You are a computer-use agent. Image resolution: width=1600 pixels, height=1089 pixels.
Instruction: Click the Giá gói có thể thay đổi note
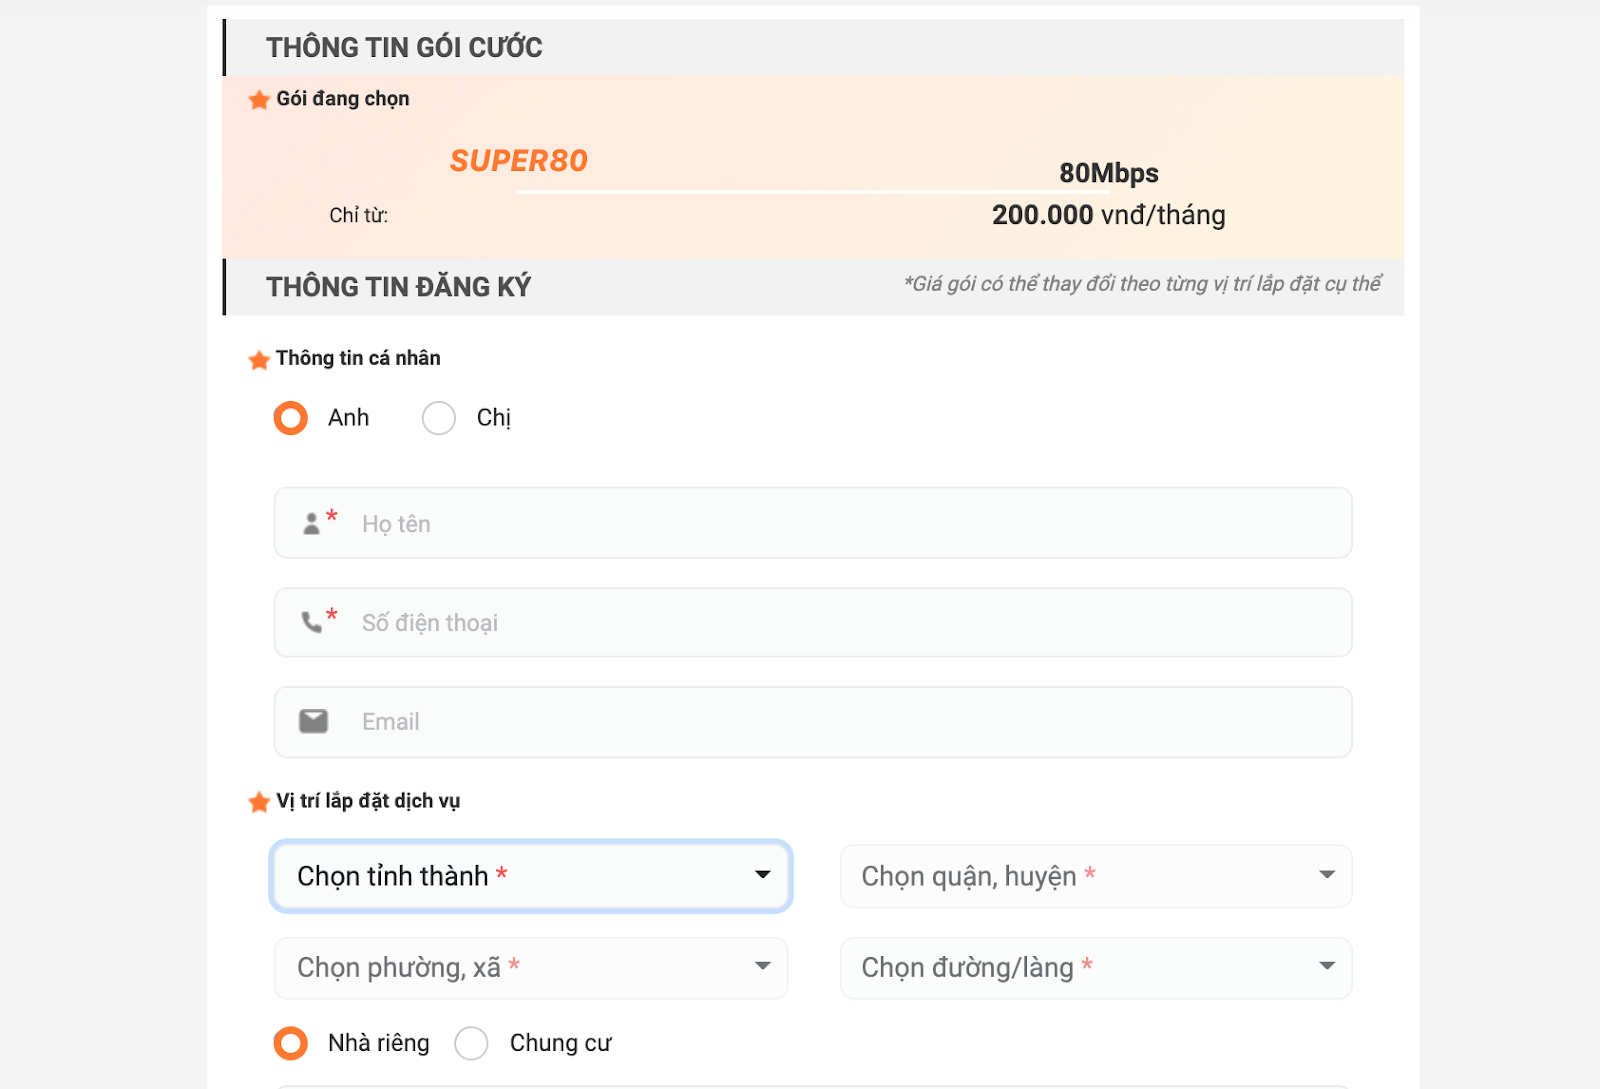tap(1142, 284)
